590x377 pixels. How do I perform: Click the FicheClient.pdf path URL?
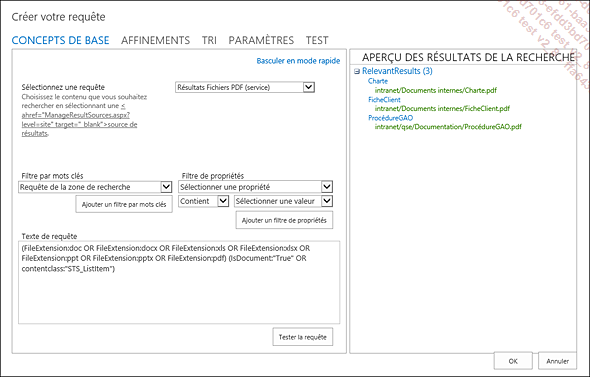point(442,108)
